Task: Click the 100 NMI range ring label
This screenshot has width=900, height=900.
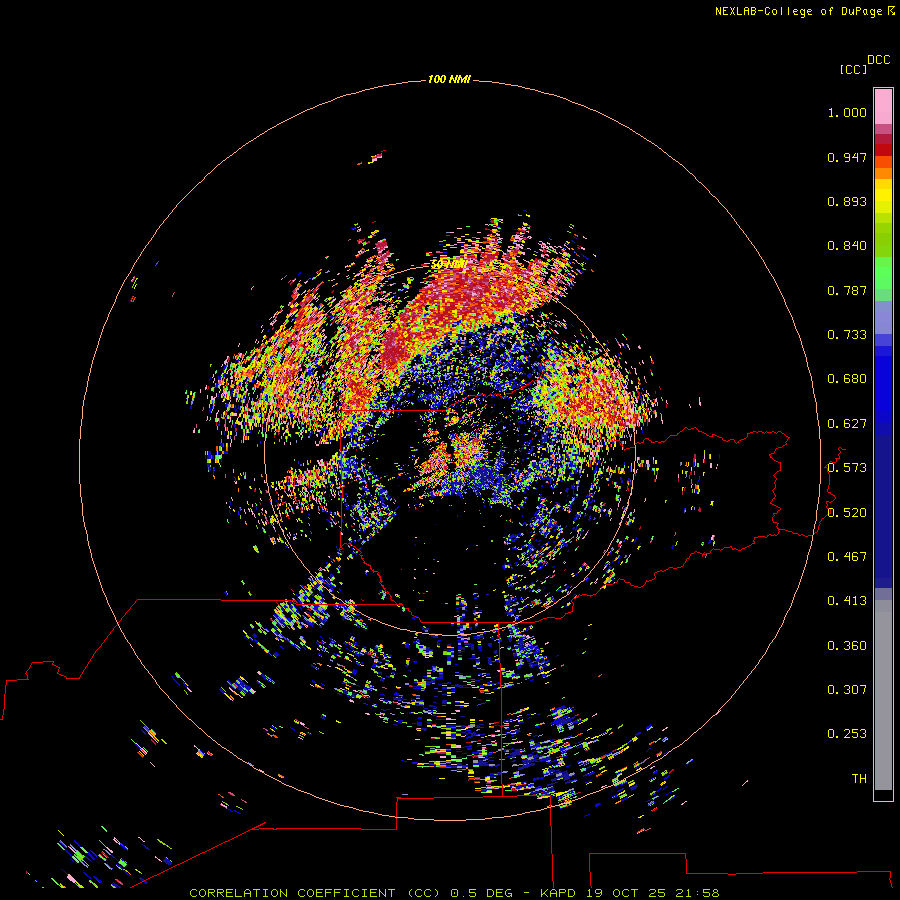Action: point(449,79)
